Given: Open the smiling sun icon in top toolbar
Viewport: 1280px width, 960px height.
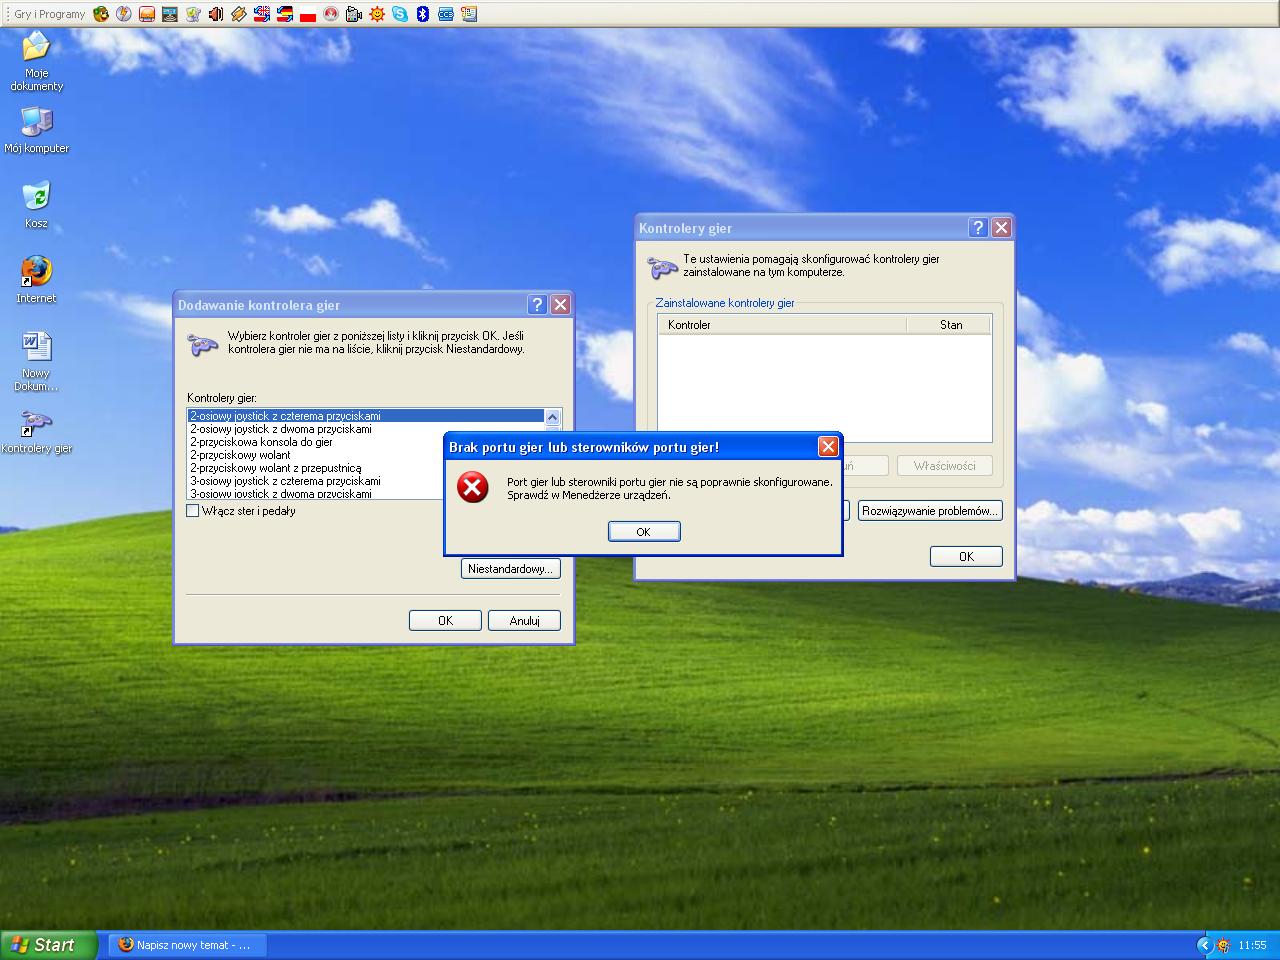Looking at the screenshot, I should click(x=377, y=14).
